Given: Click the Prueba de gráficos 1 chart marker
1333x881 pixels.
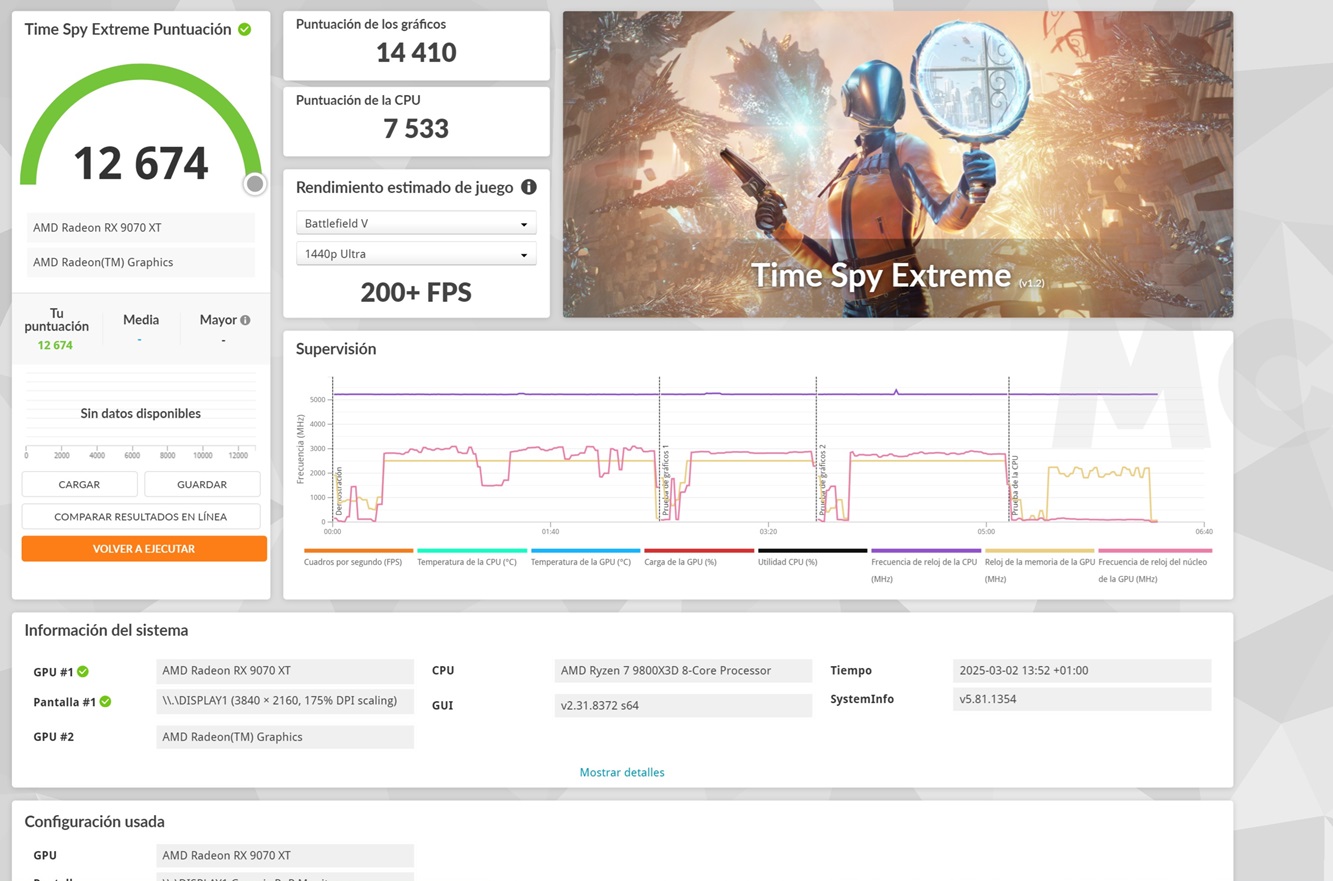Looking at the screenshot, I should 665,480.
